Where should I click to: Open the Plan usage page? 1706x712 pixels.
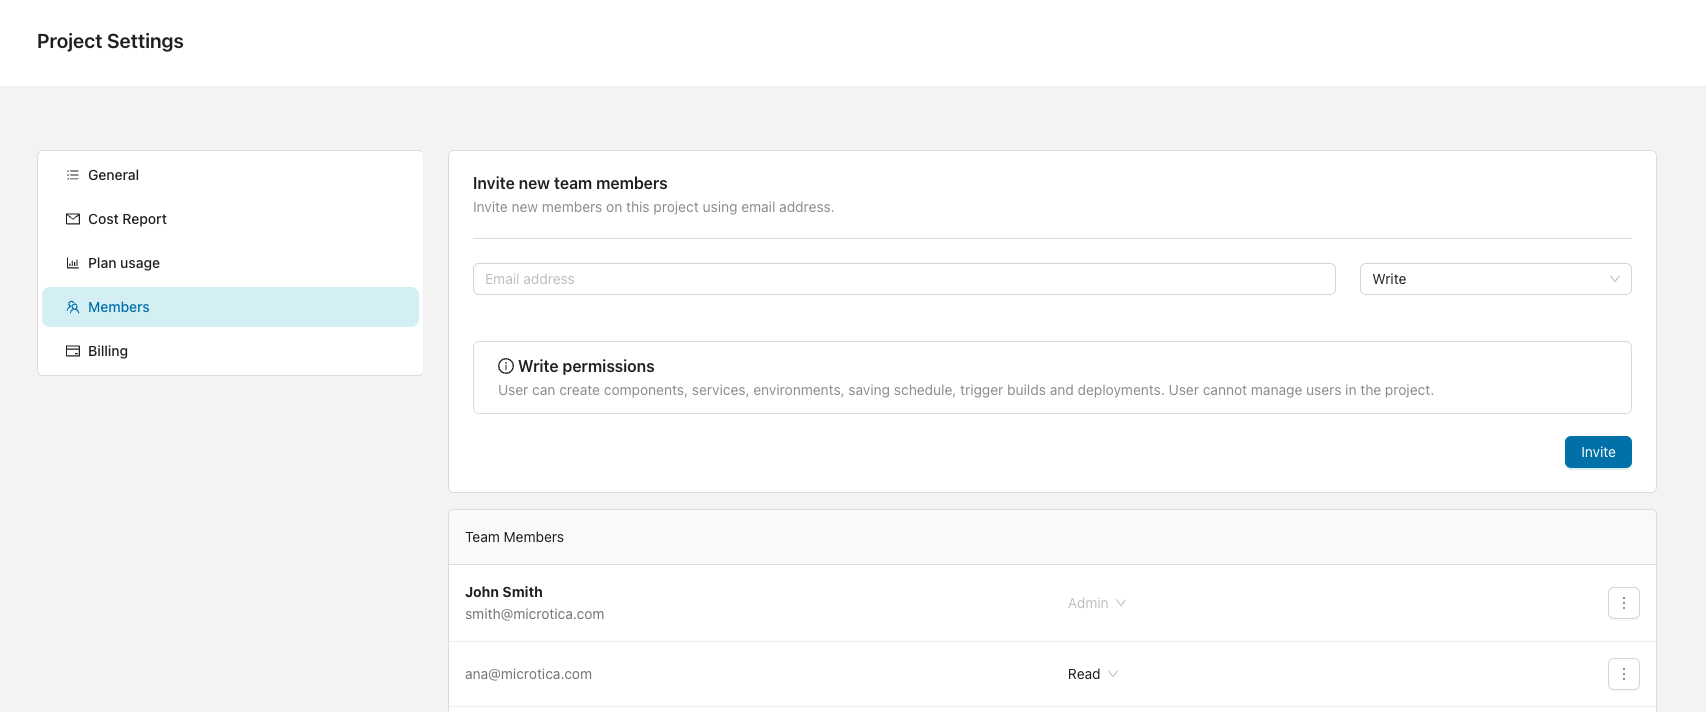(x=230, y=263)
